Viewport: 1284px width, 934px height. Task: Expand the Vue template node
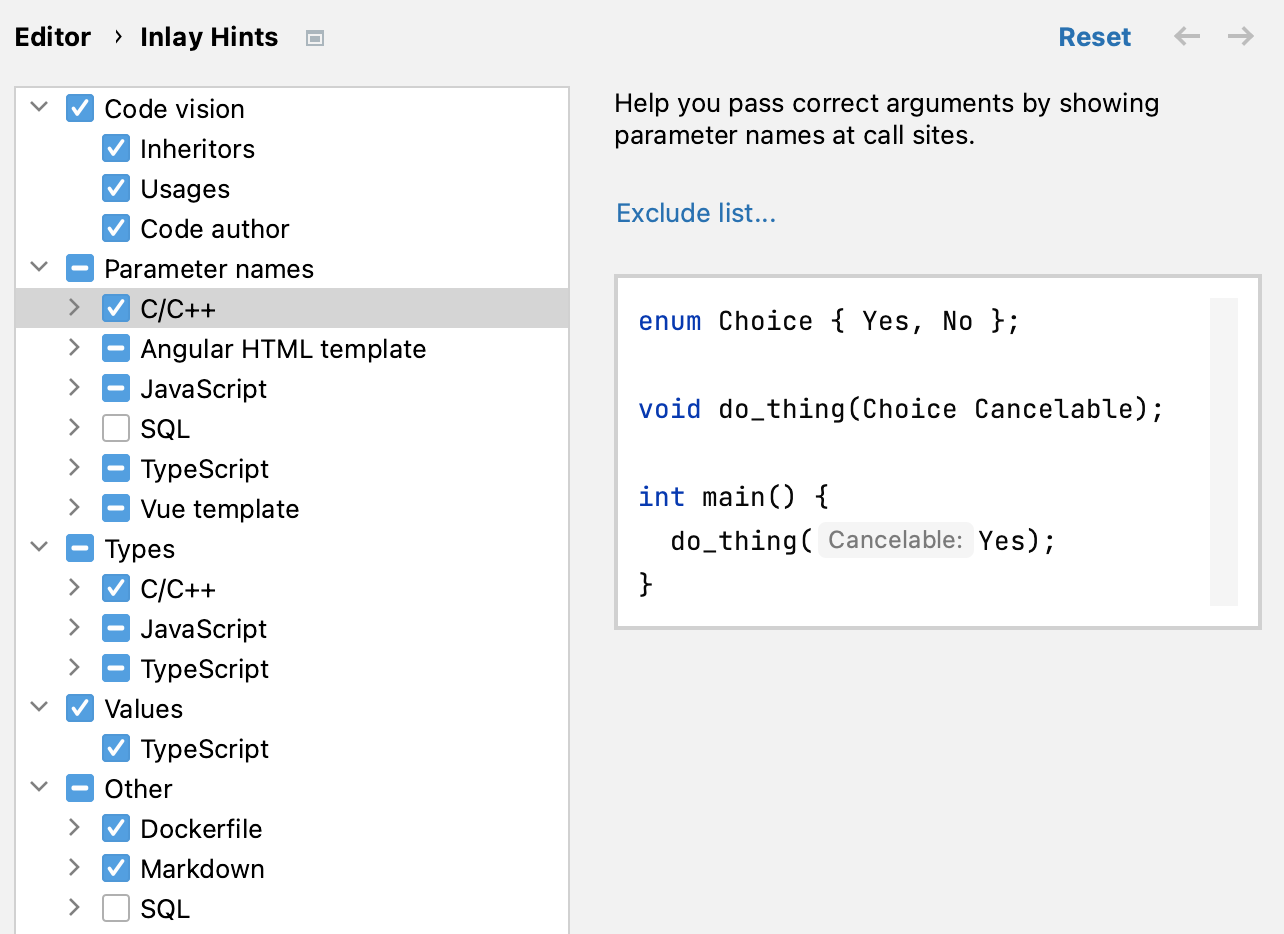coord(74,508)
